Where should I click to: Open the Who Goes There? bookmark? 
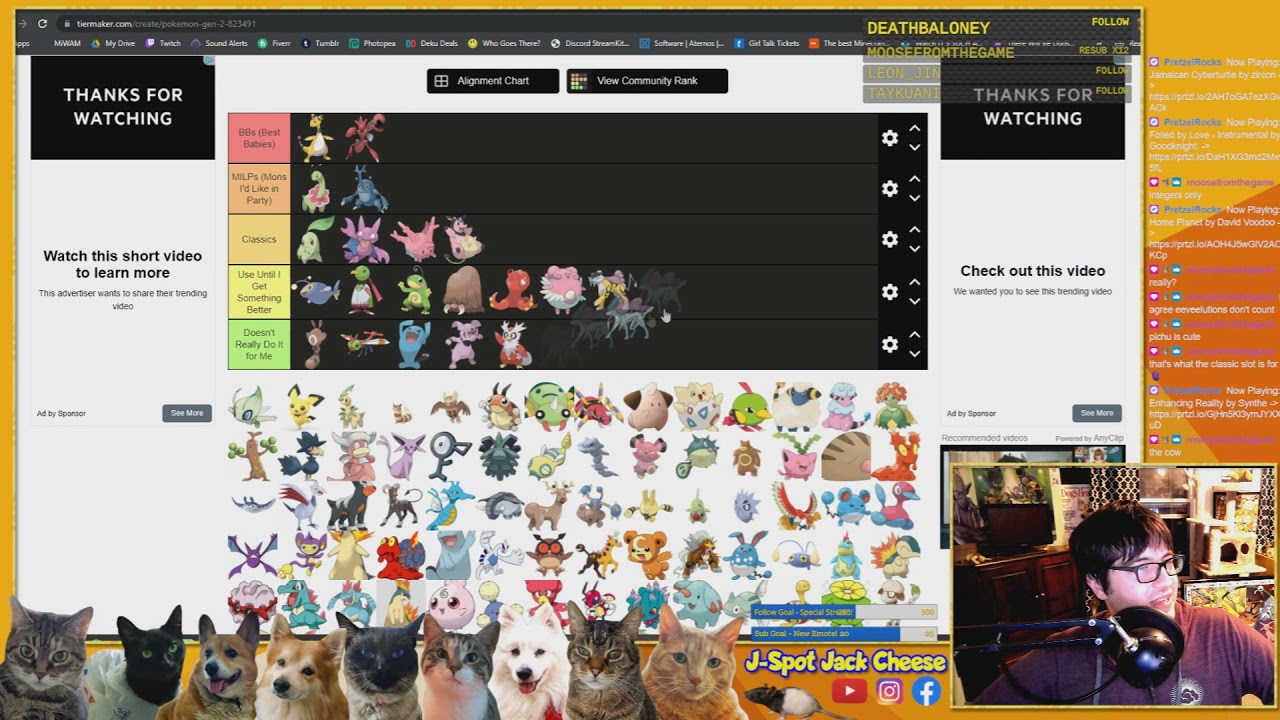(504, 43)
